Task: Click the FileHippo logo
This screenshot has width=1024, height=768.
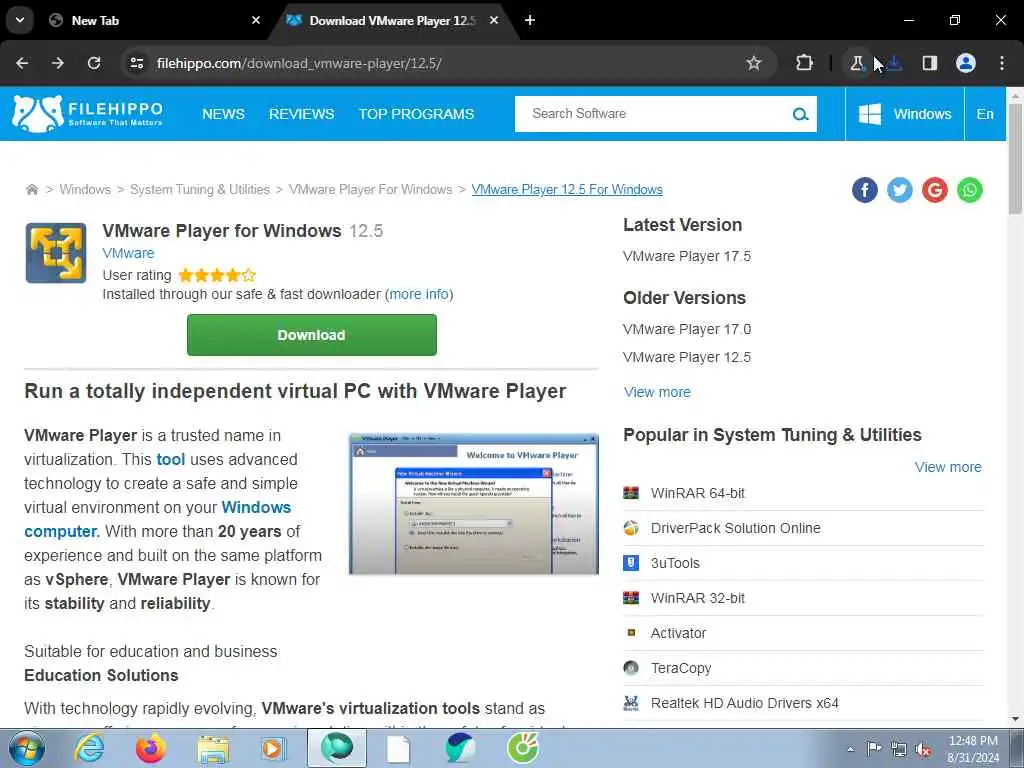Action: (x=88, y=114)
